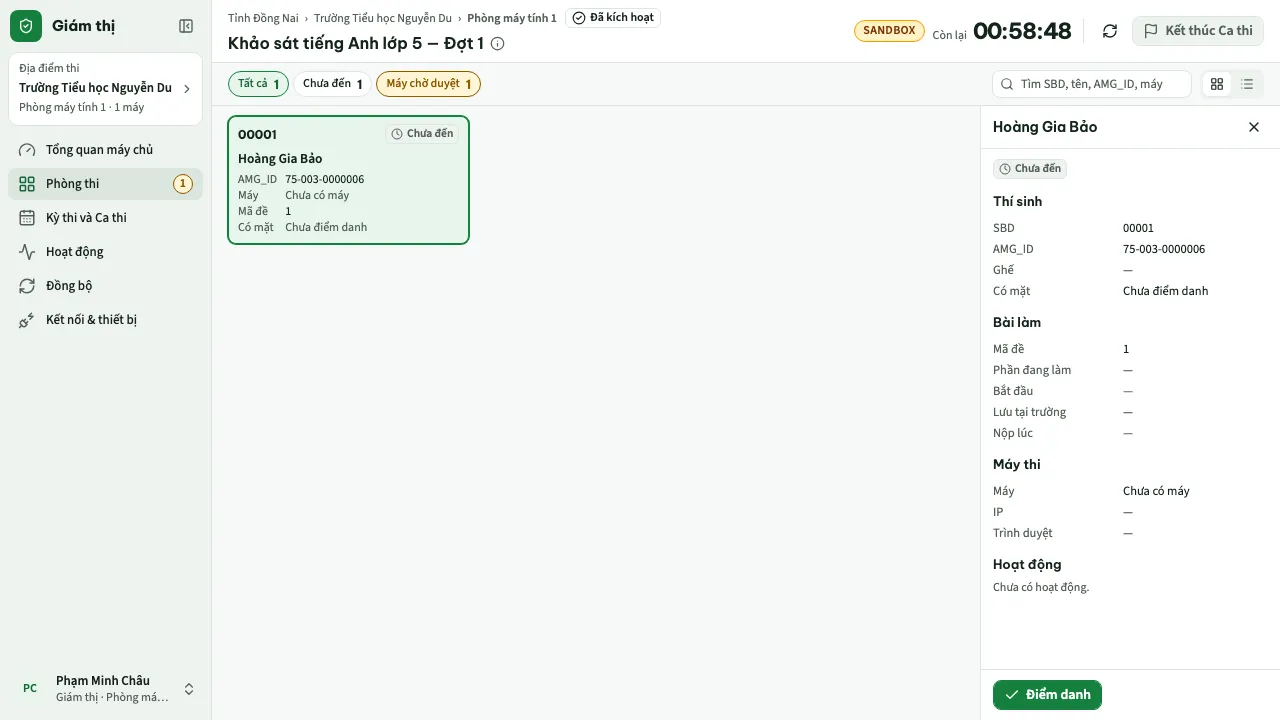Click the AMG_ID value 75-003-0000006 in detail panel
Image resolution: width=1280 pixels, height=720 pixels.
coord(1164,249)
